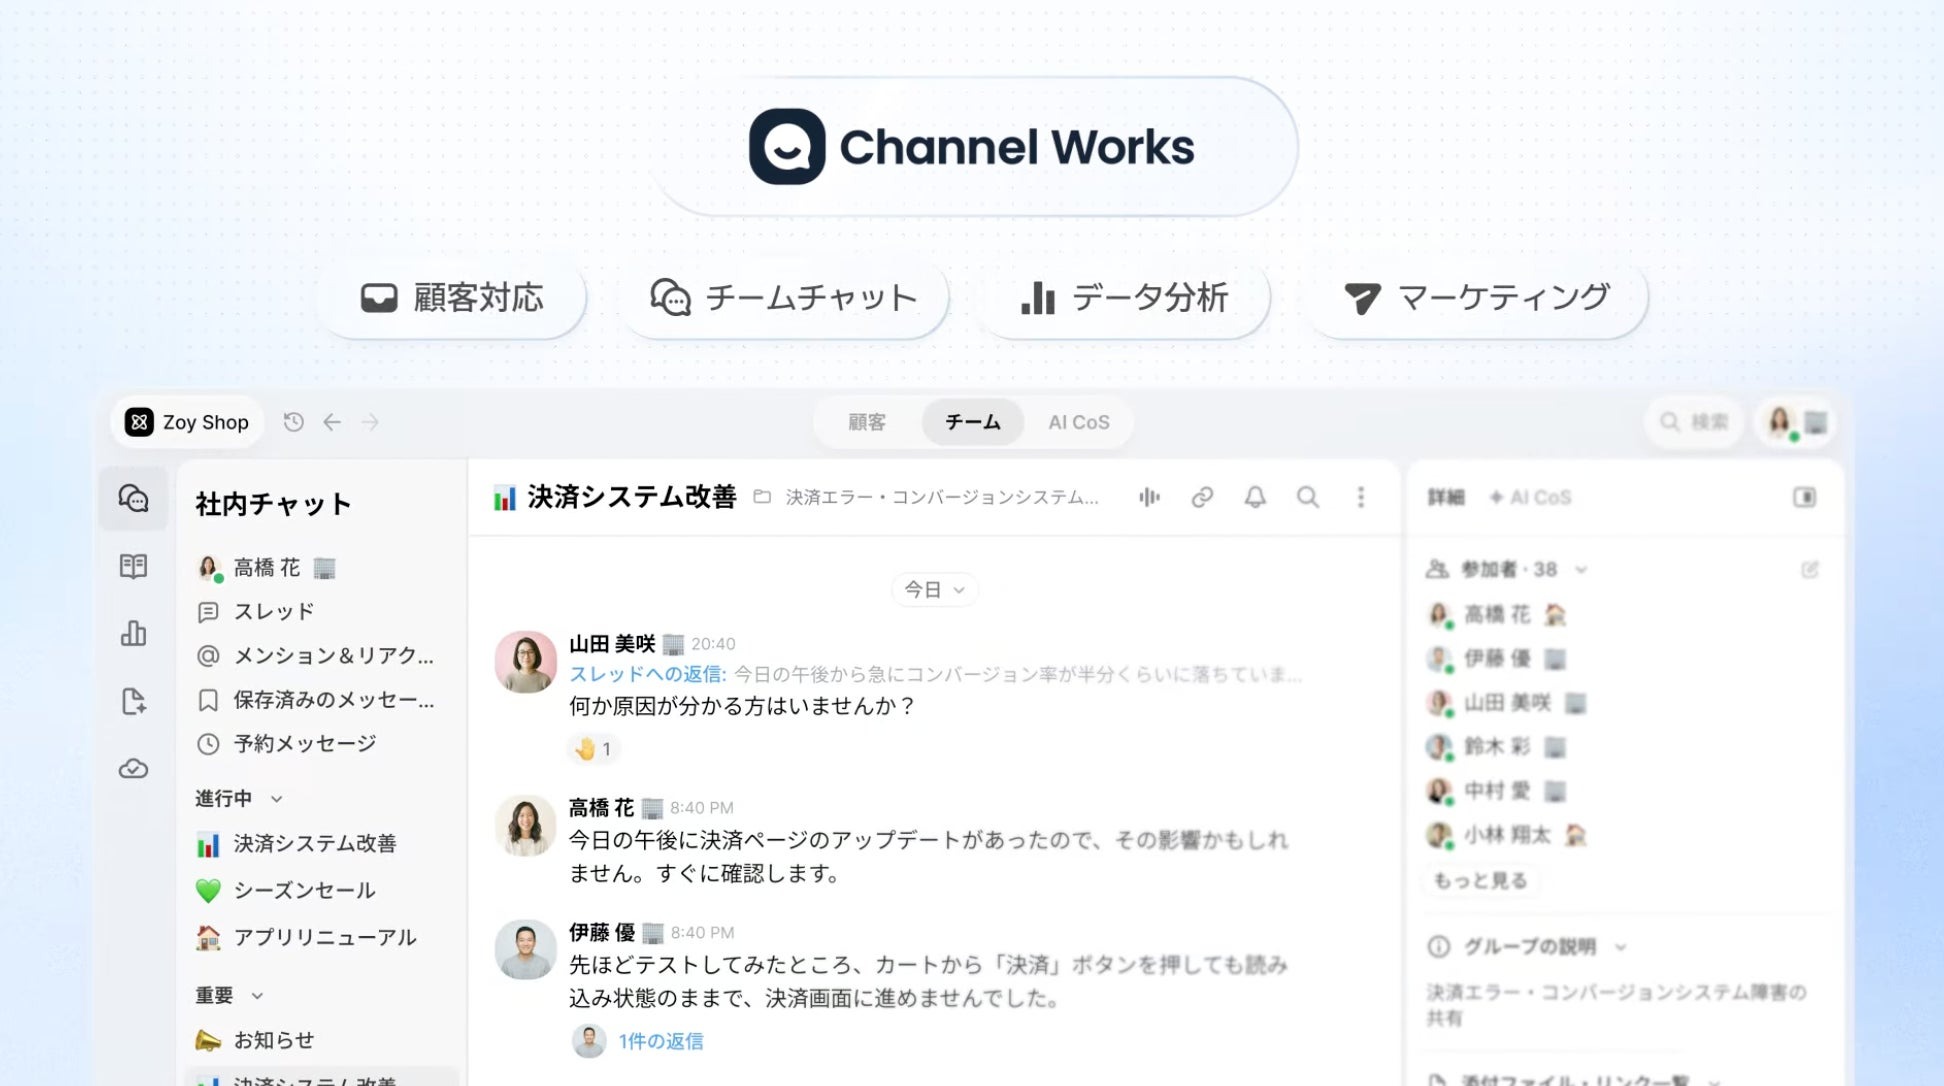Click the history clock icon beside Zoy Shop
The image size is (1944, 1086).
click(x=293, y=422)
